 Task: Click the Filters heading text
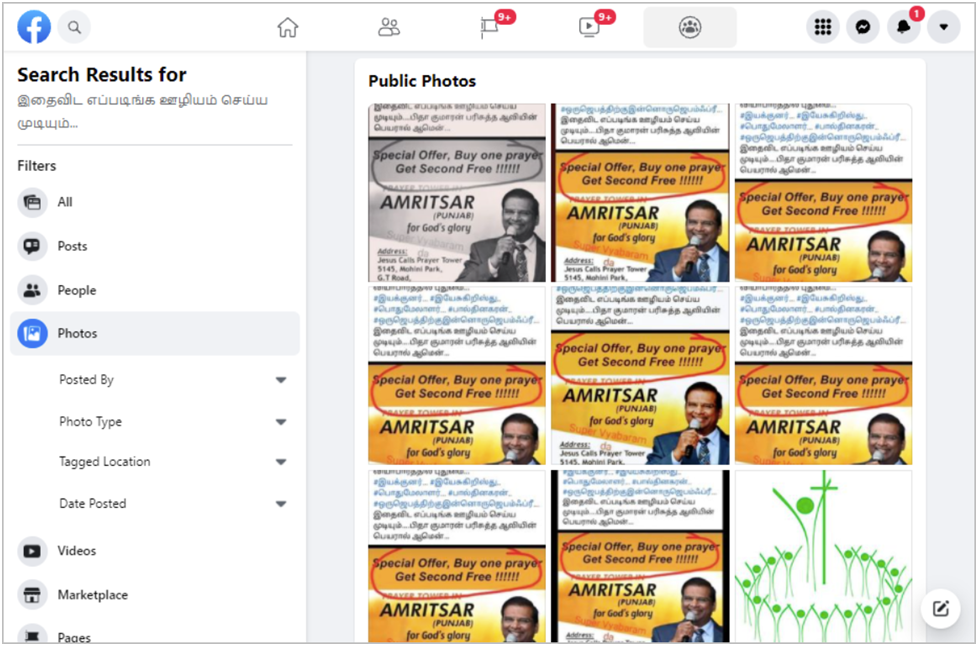coord(37,166)
